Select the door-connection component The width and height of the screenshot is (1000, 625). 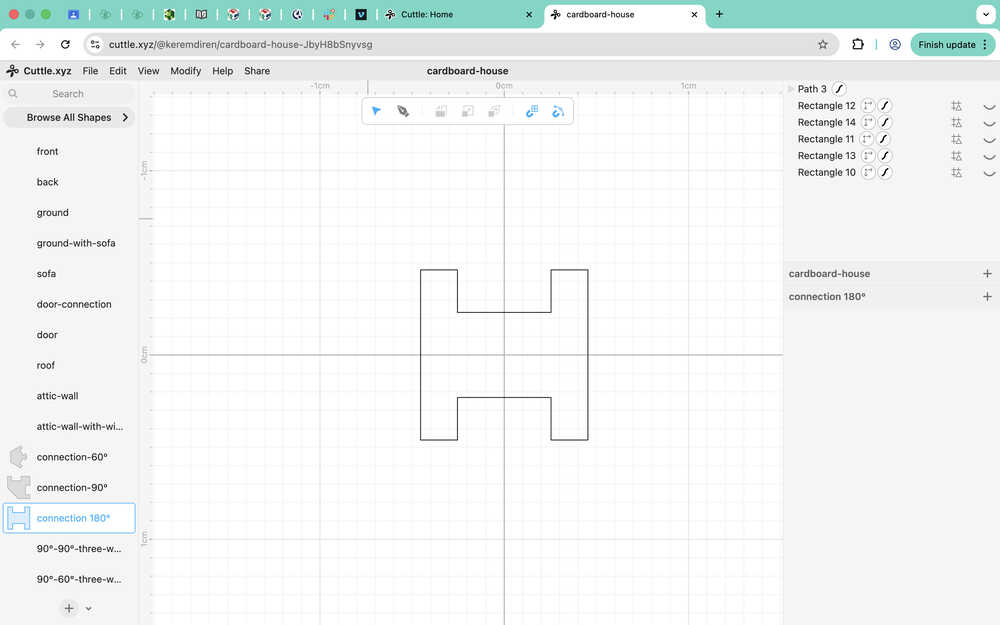coord(74,304)
